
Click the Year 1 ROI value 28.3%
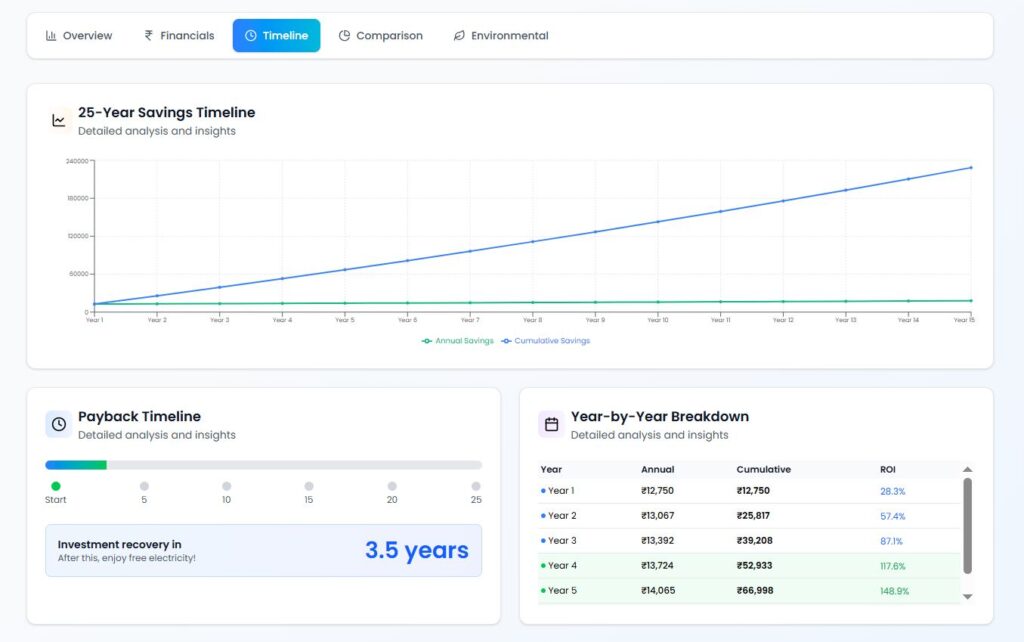pos(892,491)
